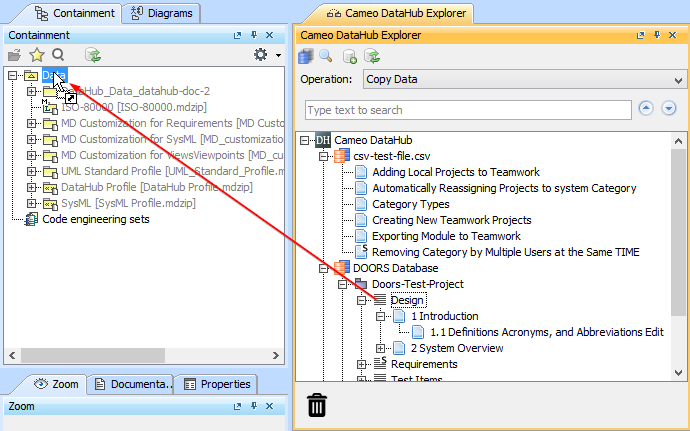Click the star favorites icon in Containment toolbar

[37, 55]
